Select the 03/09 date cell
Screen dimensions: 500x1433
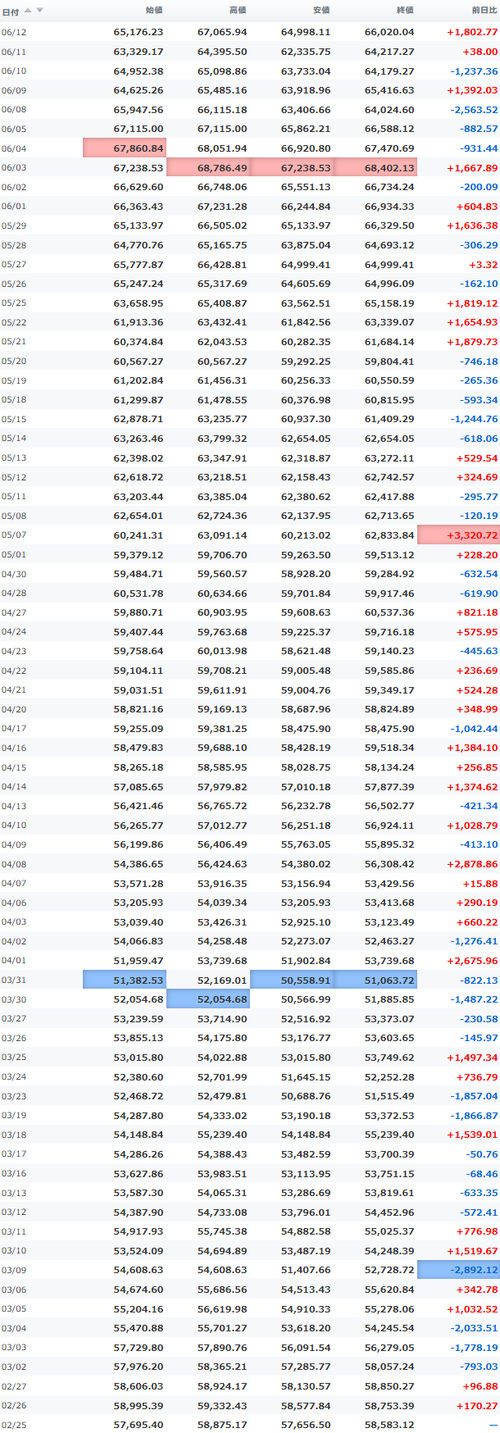click(14, 1272)
